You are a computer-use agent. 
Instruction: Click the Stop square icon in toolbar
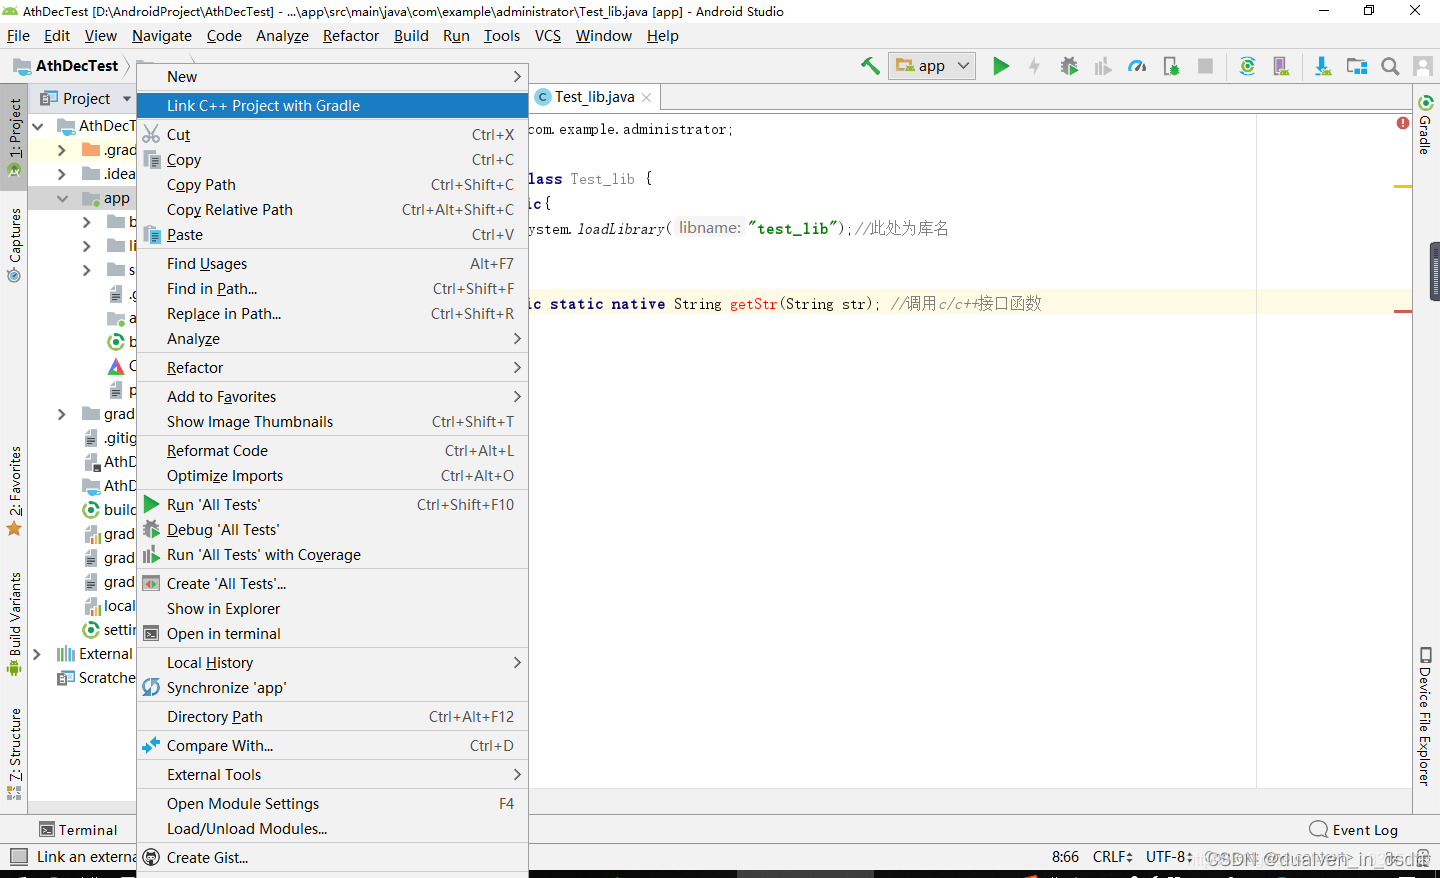(1205, 66)
